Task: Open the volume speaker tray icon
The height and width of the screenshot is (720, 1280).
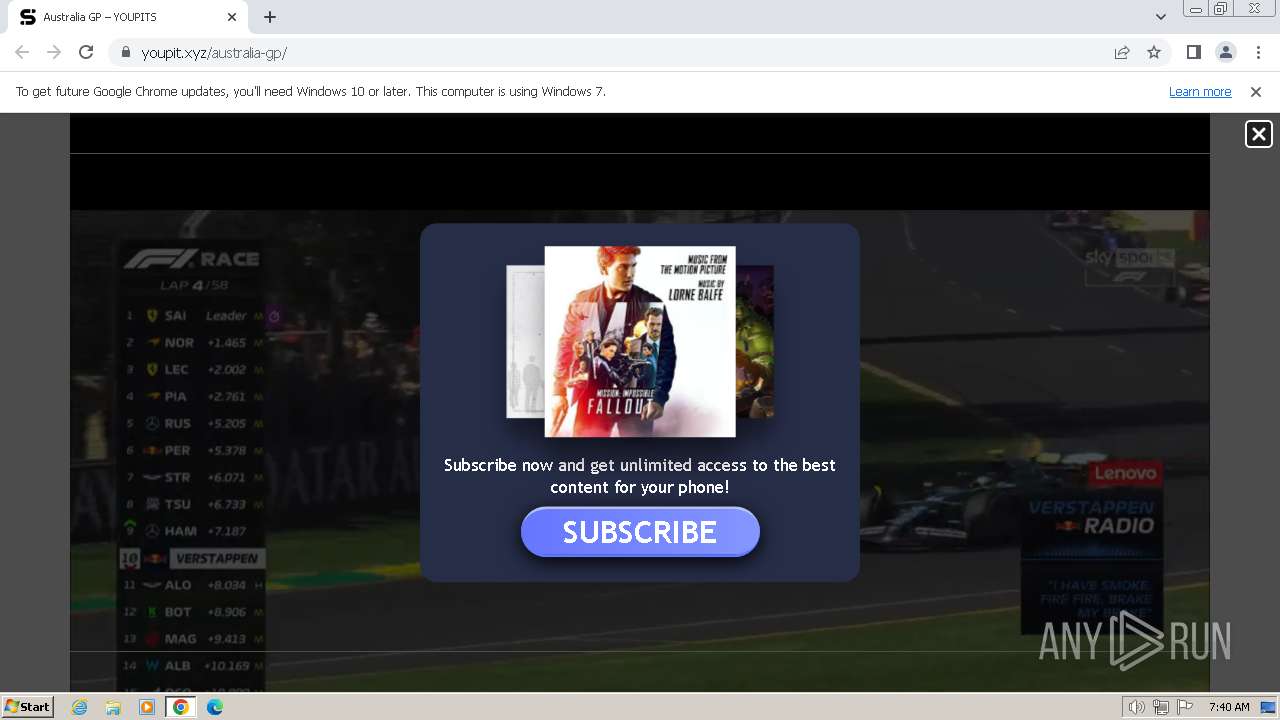Action: 1136,707
